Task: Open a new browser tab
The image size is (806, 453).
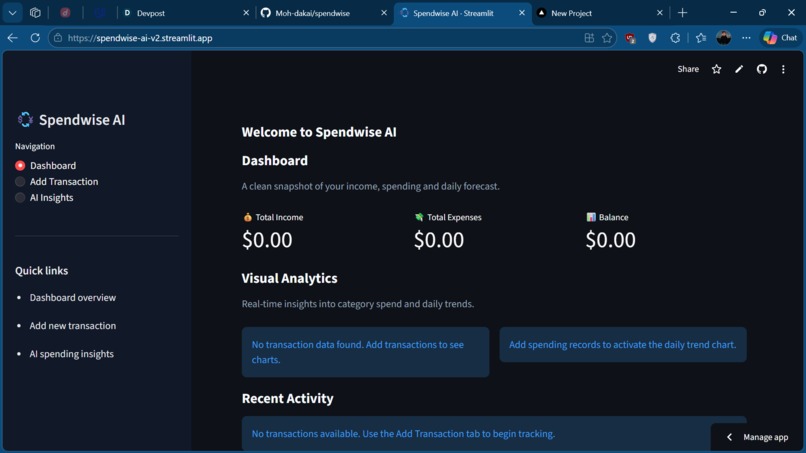Action: click(683, 13)
